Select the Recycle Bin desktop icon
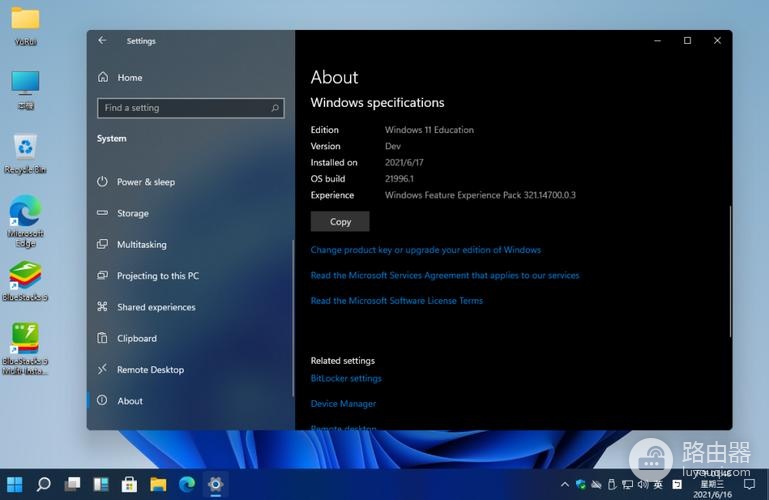Screen dimensions: 769x500 [25, 154]
